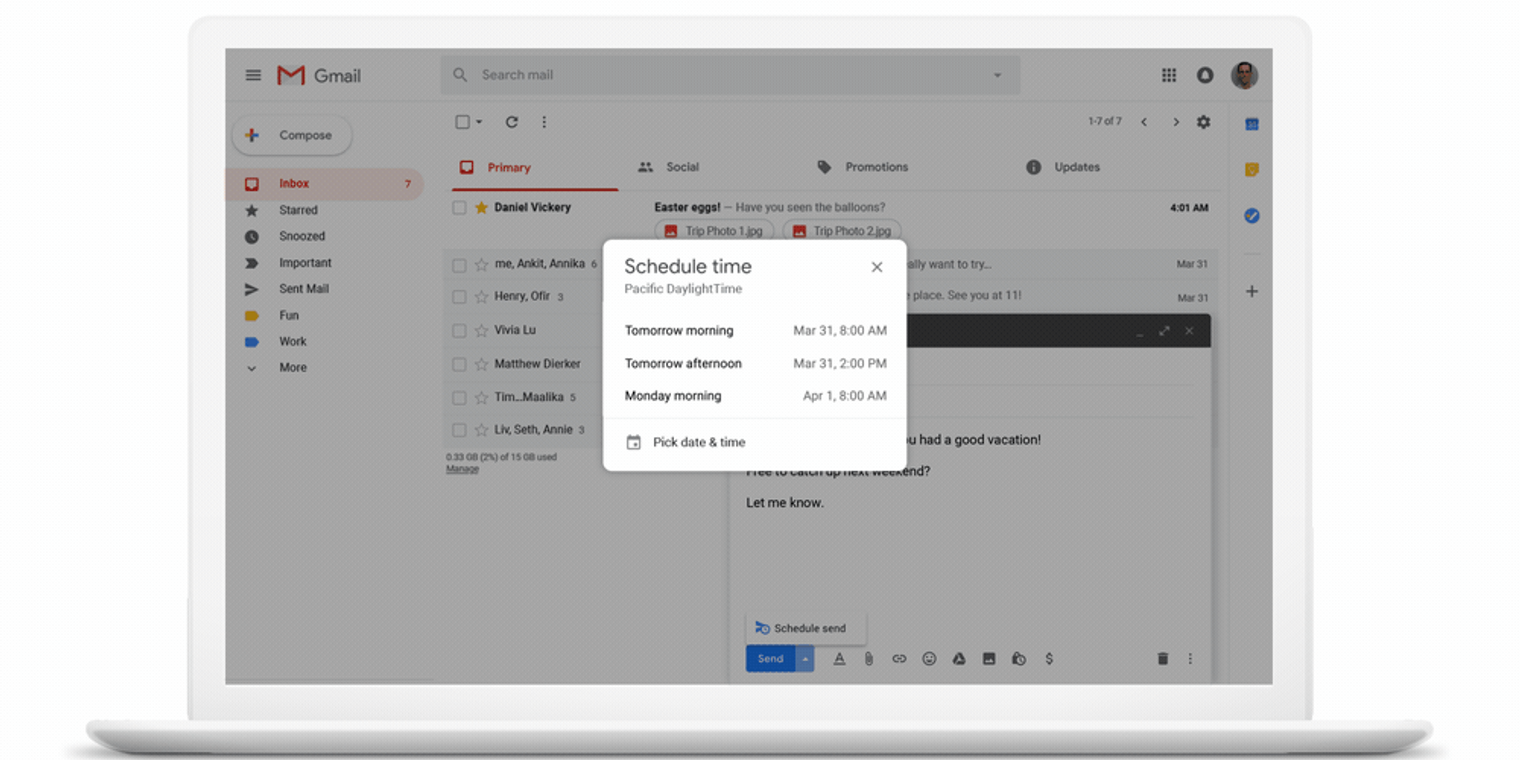
Task: Insert photo in the message
Action: click(988, 658)
